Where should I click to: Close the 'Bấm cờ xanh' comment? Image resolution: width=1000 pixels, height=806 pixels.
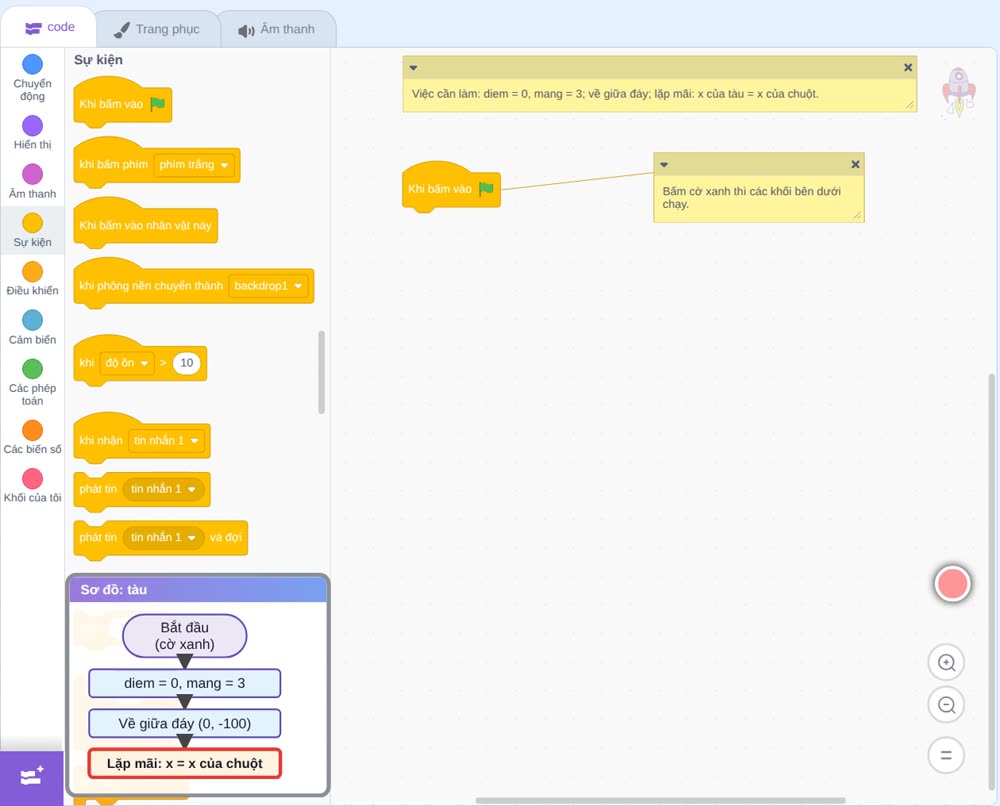pos(855,165)
